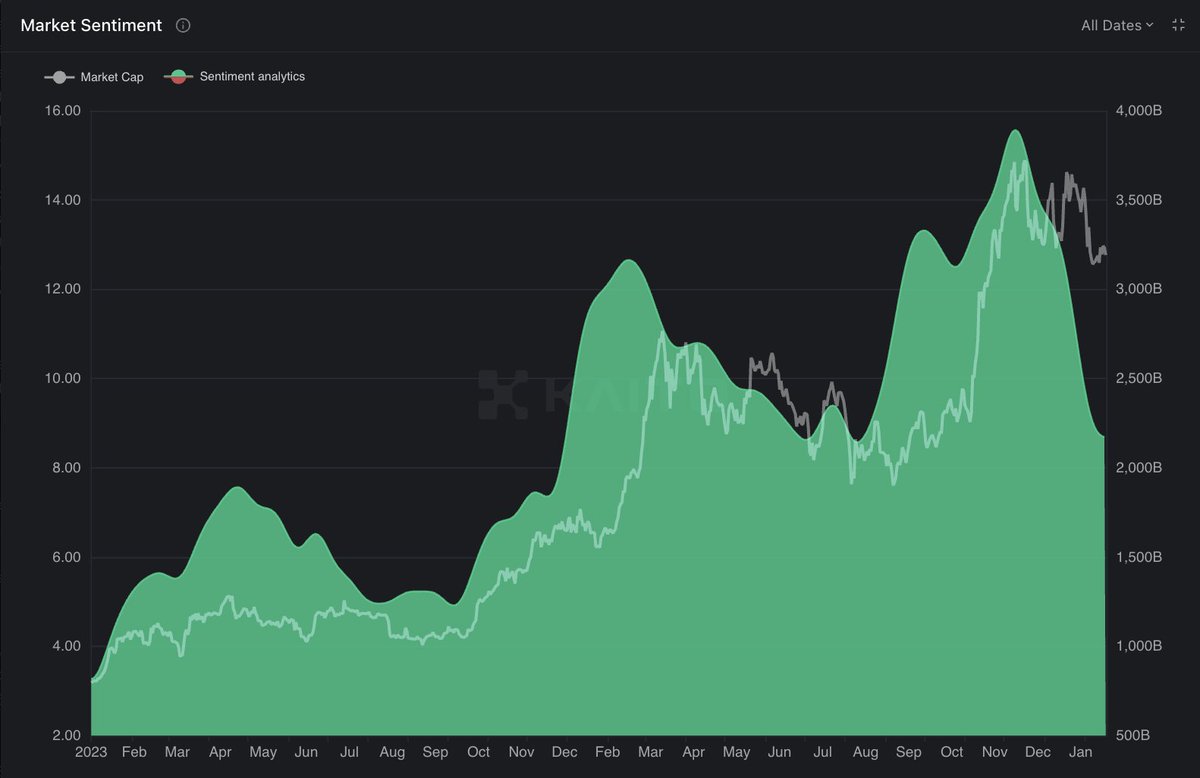The image size is (1200, 778).
Task: Click the 12.00 left axis label
Action: 63,289
